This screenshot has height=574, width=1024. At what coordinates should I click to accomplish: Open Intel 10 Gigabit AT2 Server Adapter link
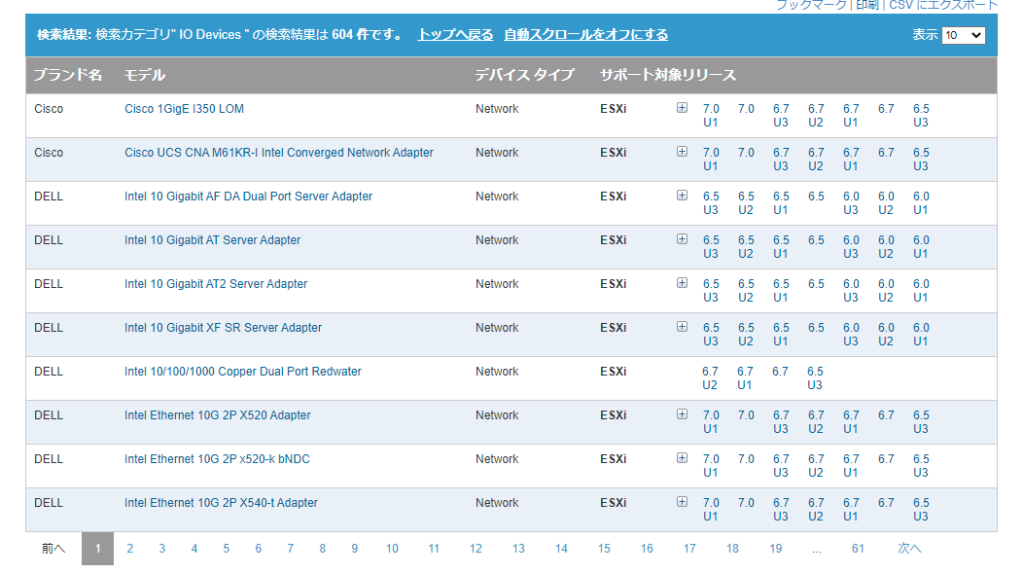(x=216, y=284)
